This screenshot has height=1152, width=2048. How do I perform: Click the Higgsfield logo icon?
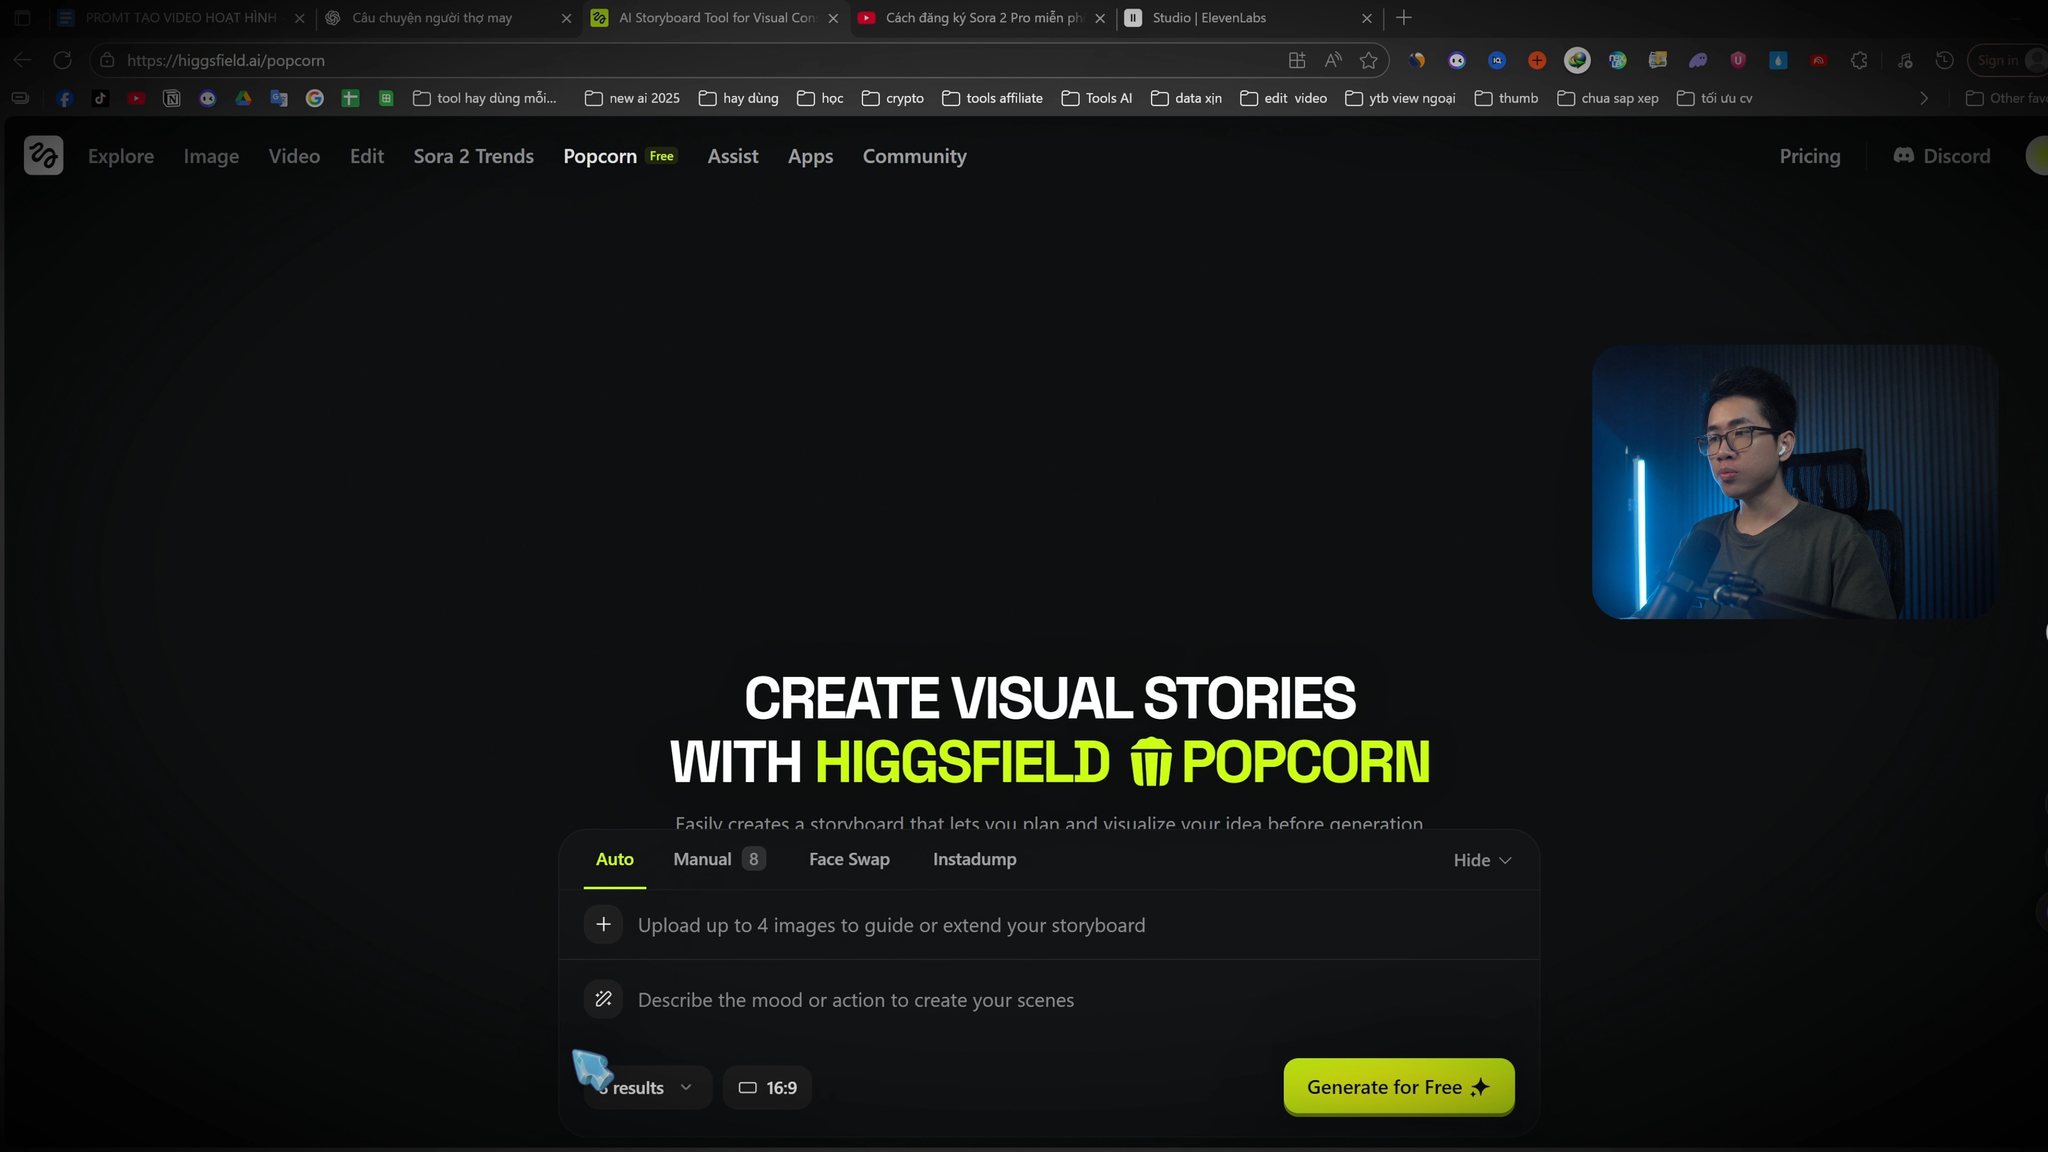[43, 156]
